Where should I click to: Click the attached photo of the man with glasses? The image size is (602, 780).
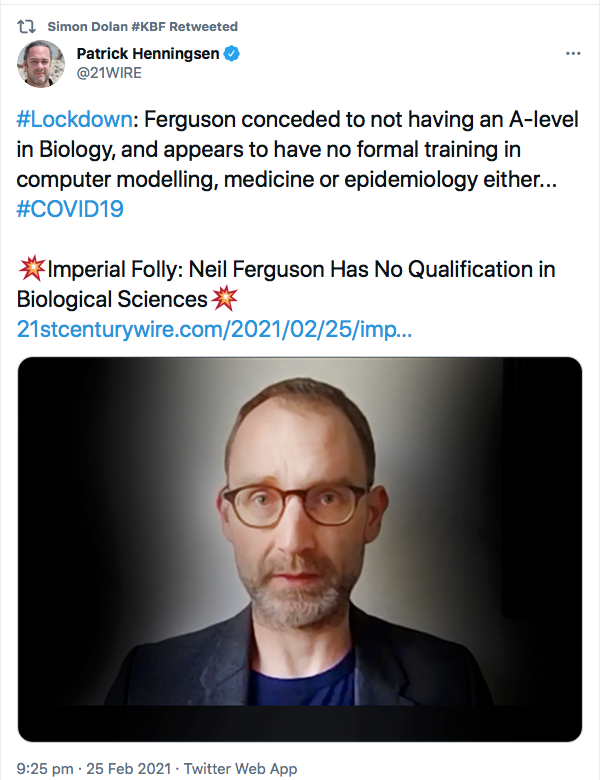click(300, 549)
